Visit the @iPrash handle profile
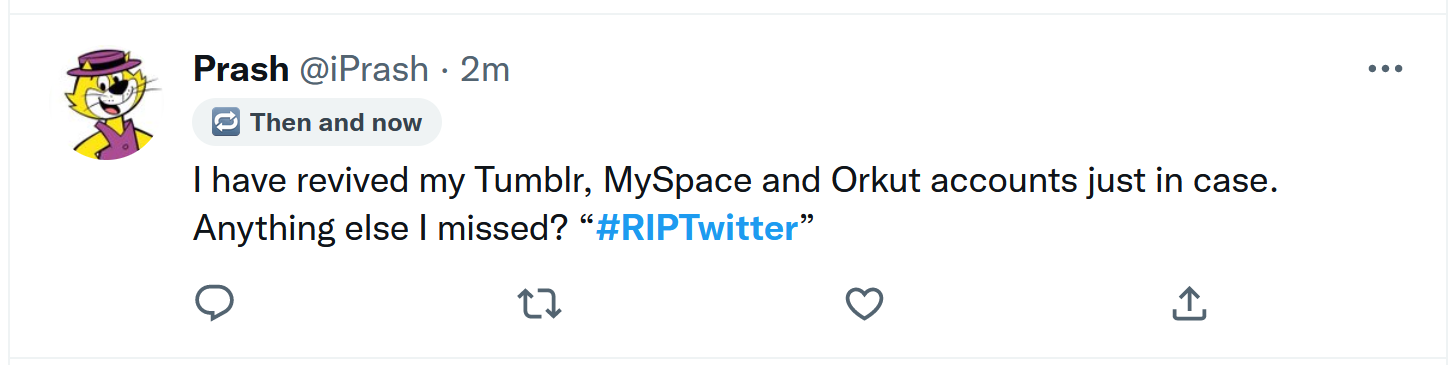The height and width of the screenshot is (365, 1455). click(x=360, y=69)
